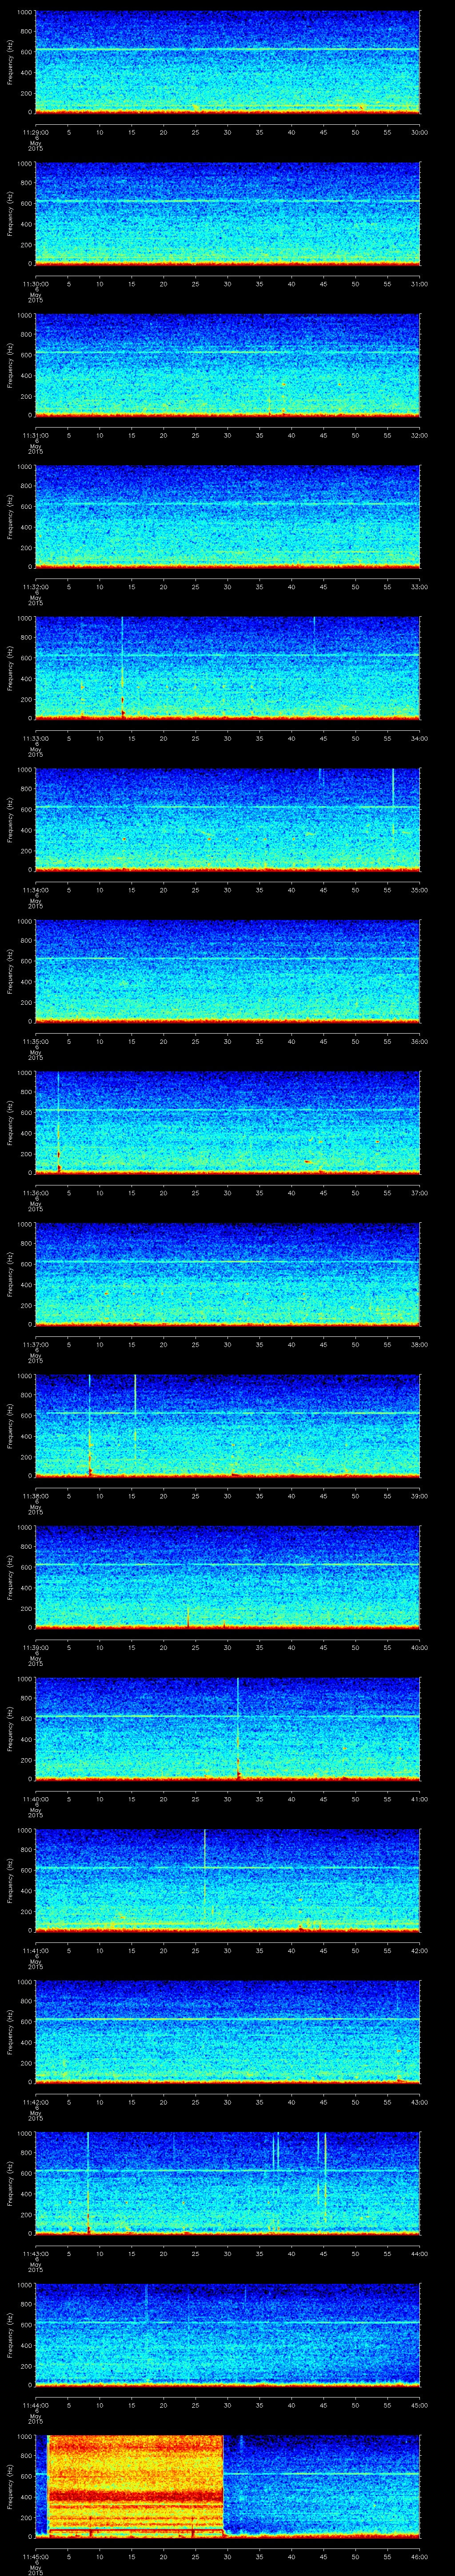Click the spike near 8 seconds in 11:38 spectrogram
This screenshot has height=2576, width=455.
(x=90, y=1425)
